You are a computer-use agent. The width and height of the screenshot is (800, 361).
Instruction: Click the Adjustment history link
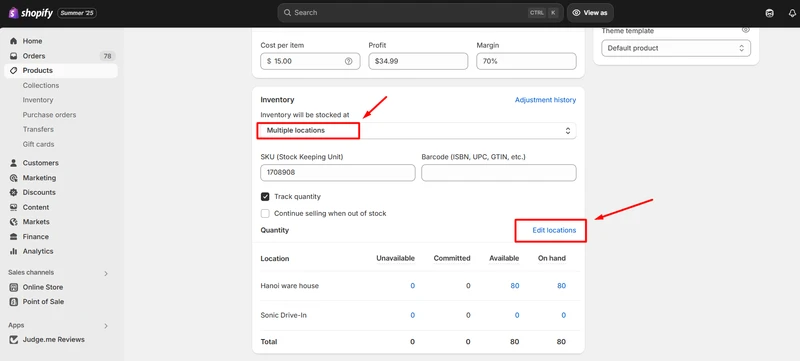545,100
